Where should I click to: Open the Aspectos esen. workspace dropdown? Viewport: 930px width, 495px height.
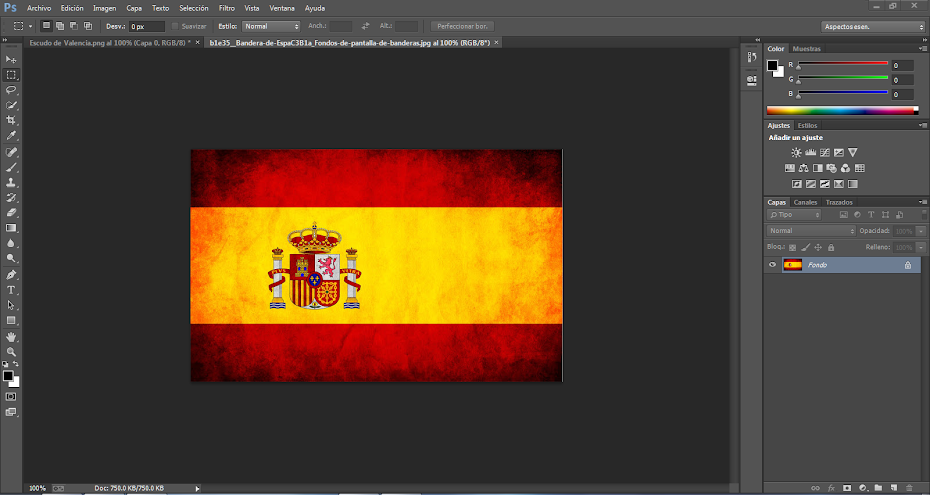point(873,26)
